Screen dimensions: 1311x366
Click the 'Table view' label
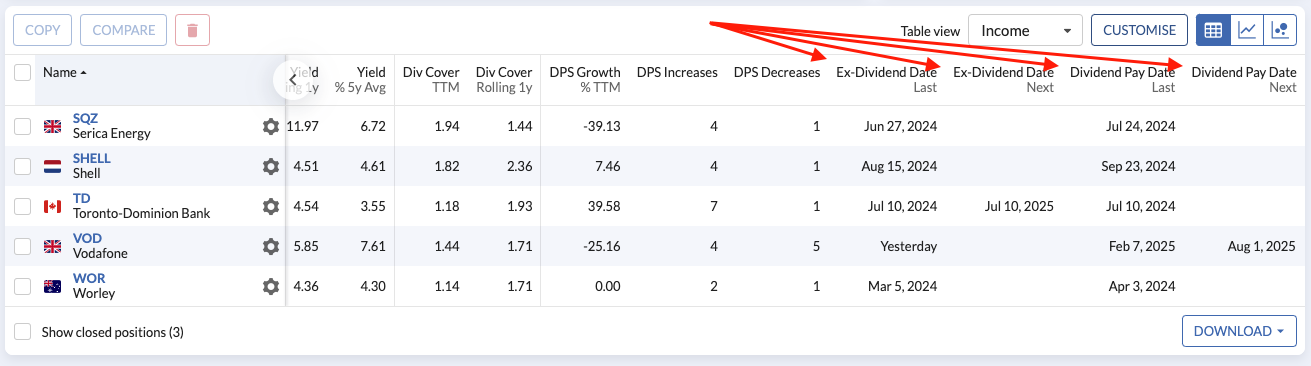point(930,30)
